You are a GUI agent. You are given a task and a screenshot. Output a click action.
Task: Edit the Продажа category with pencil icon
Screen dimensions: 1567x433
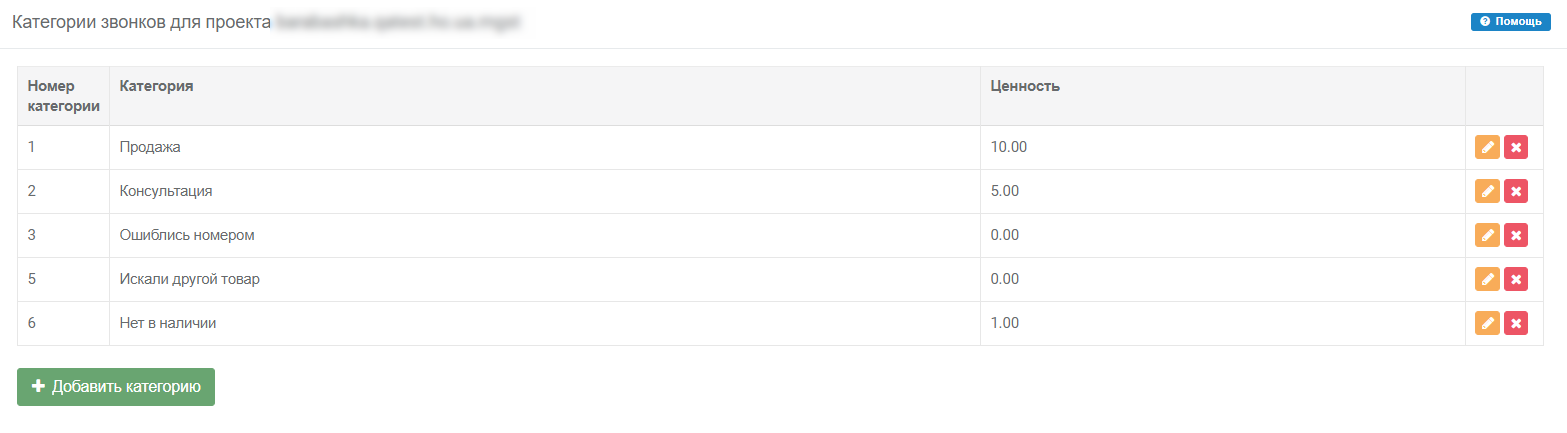[x=1487, y=148]
